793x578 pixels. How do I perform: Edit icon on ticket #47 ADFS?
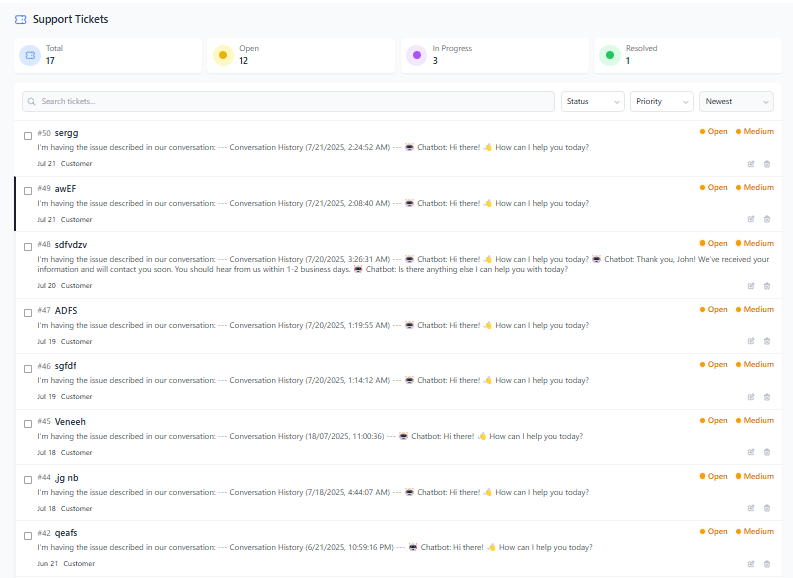pos(751,341)
